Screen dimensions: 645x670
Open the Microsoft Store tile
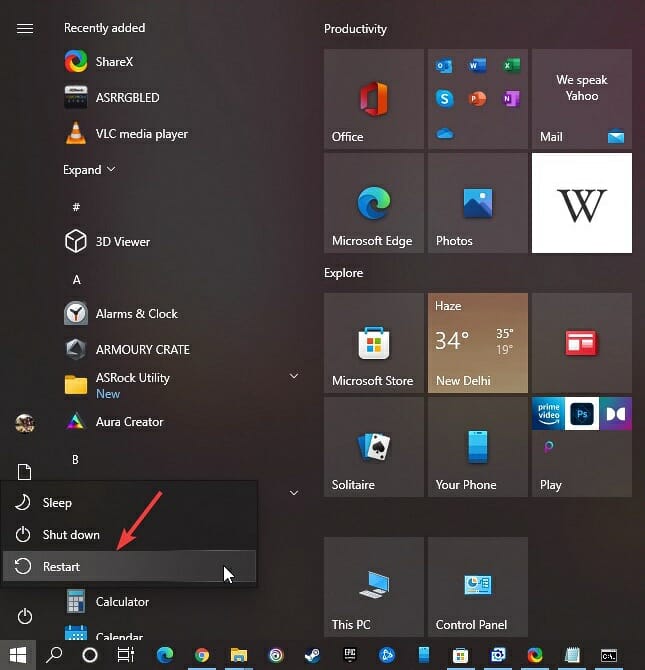coord(374,343)
